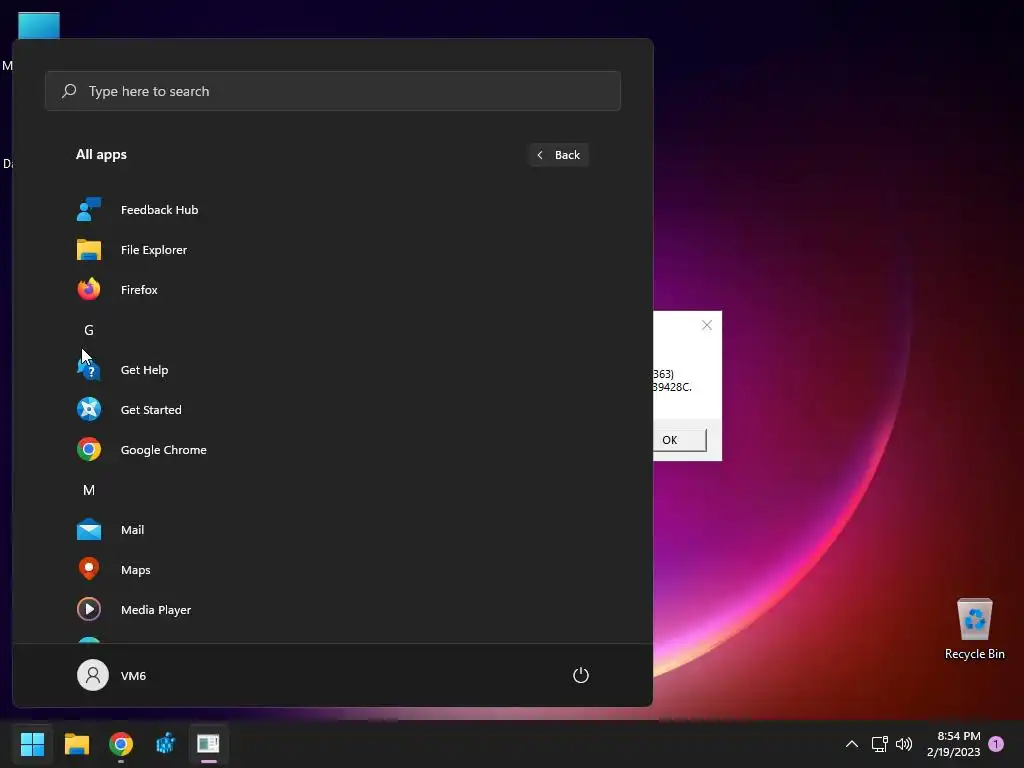Open the volume tray icon
Screen dimensions: 1024x768
(904, 744)
